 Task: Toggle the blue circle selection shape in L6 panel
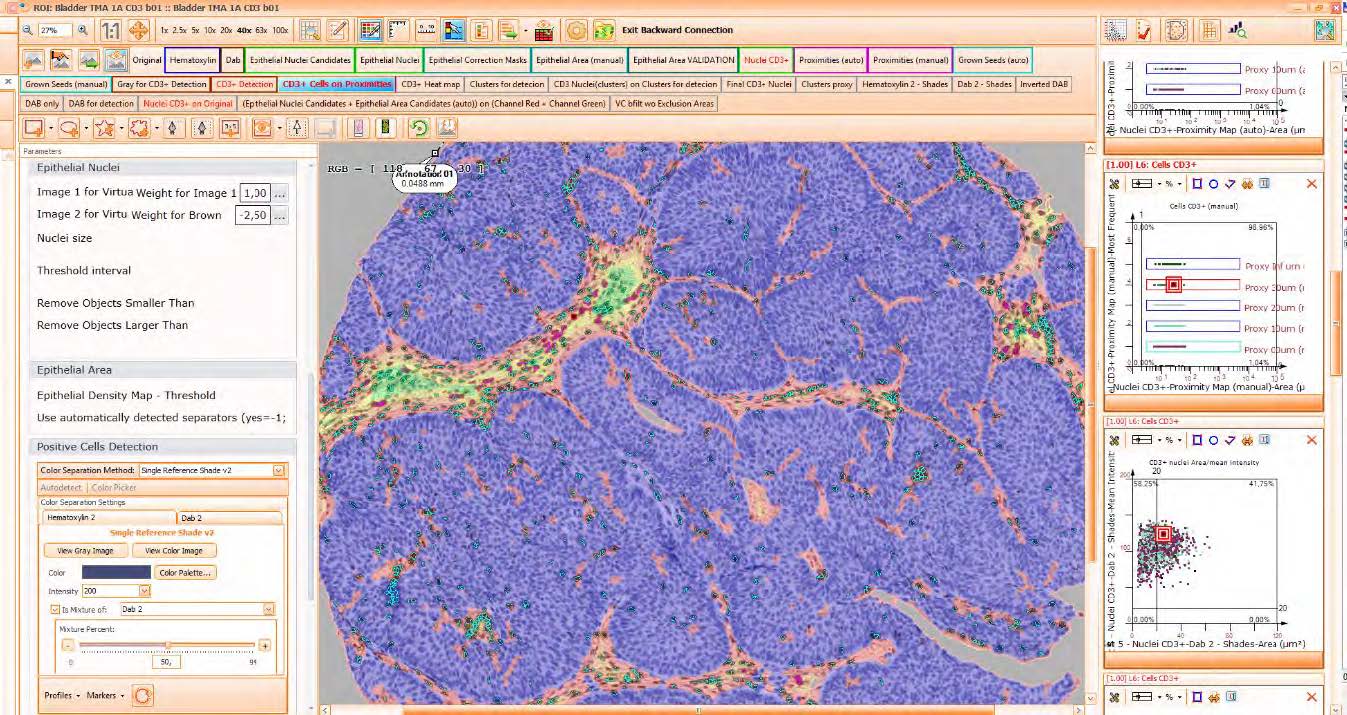click(x=1213, y=184)
